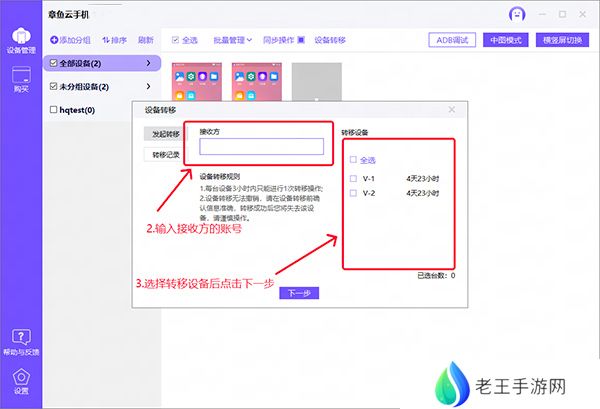Toggle the 全部设备(2) group checkbox

point(54,63)
